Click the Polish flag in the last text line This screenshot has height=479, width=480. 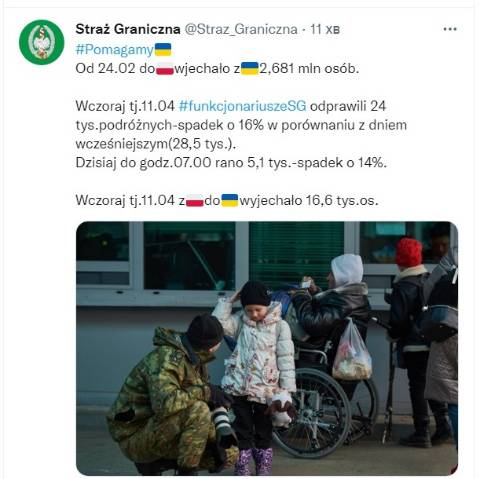click(195, 200)
